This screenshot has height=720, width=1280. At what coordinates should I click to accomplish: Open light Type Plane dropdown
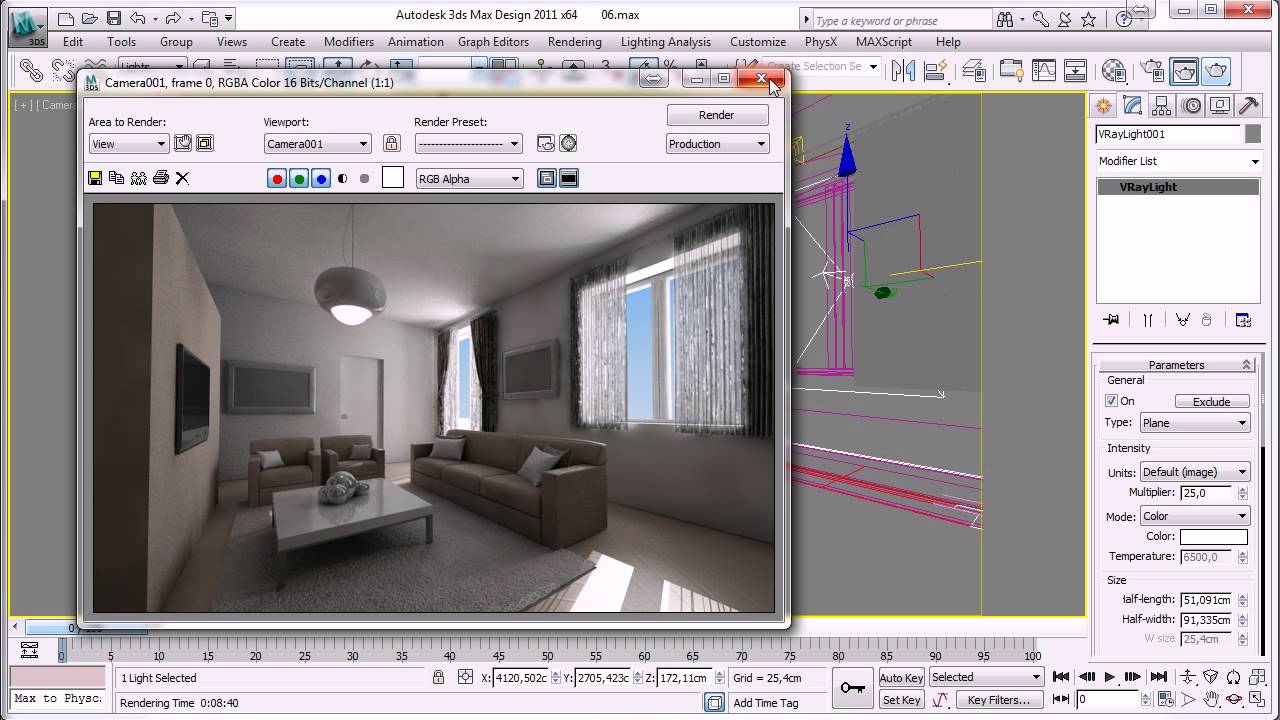[x=1194, y=423]
